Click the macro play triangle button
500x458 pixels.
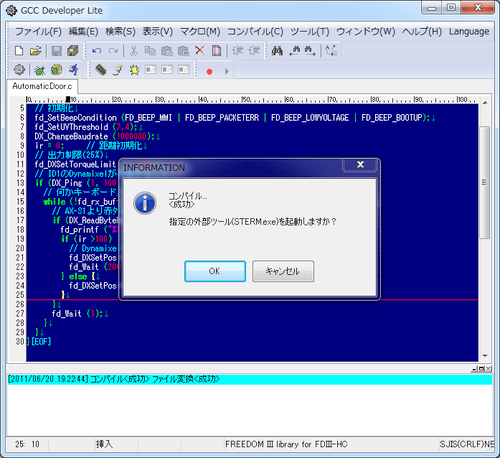pos(227,71)
